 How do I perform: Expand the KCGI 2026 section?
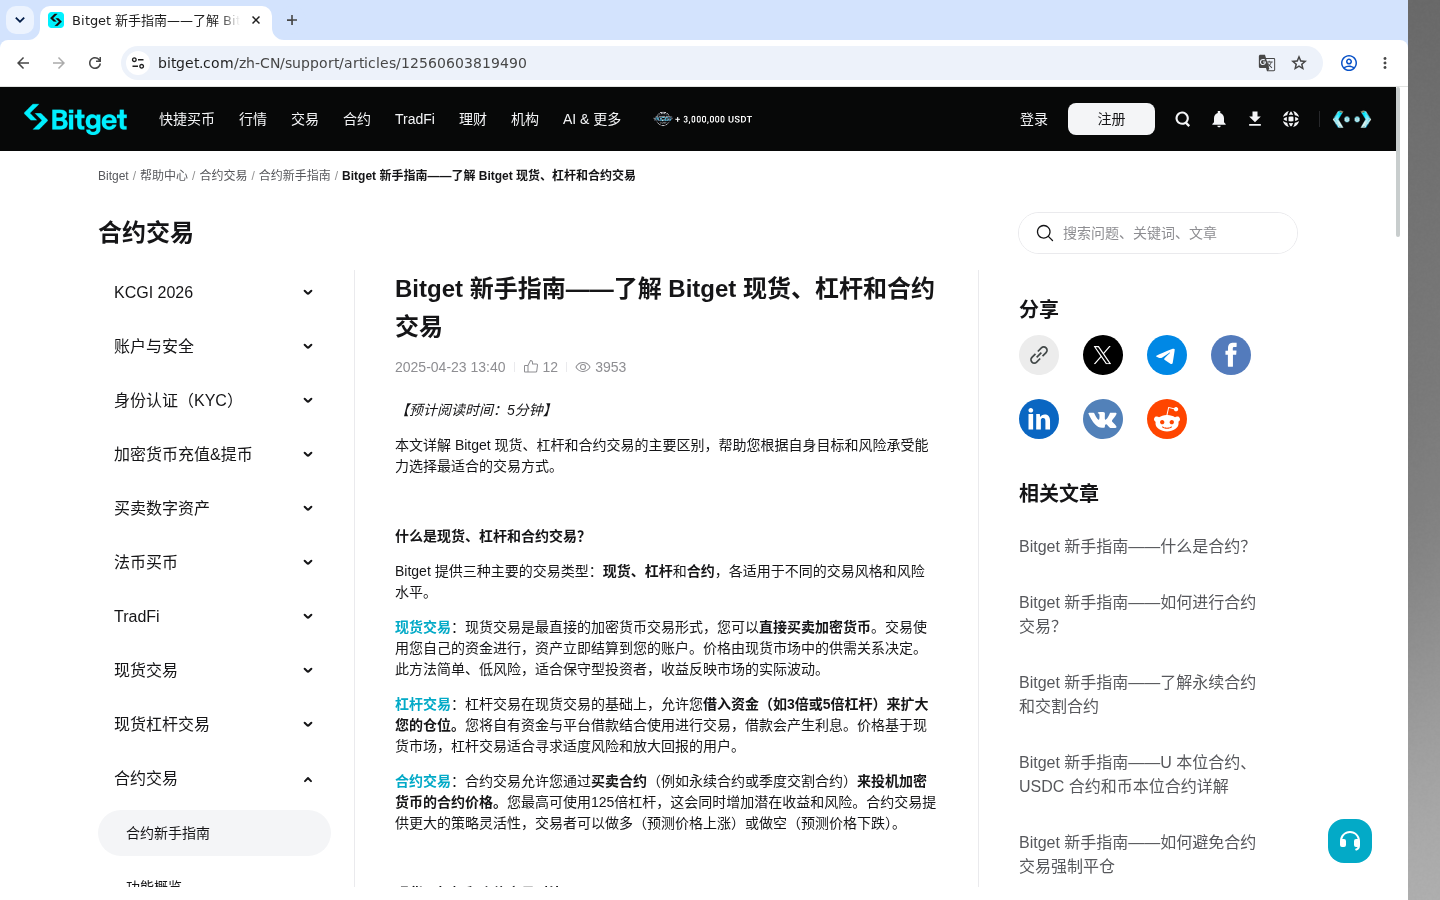pyautogui.click(x=214, y=292)
